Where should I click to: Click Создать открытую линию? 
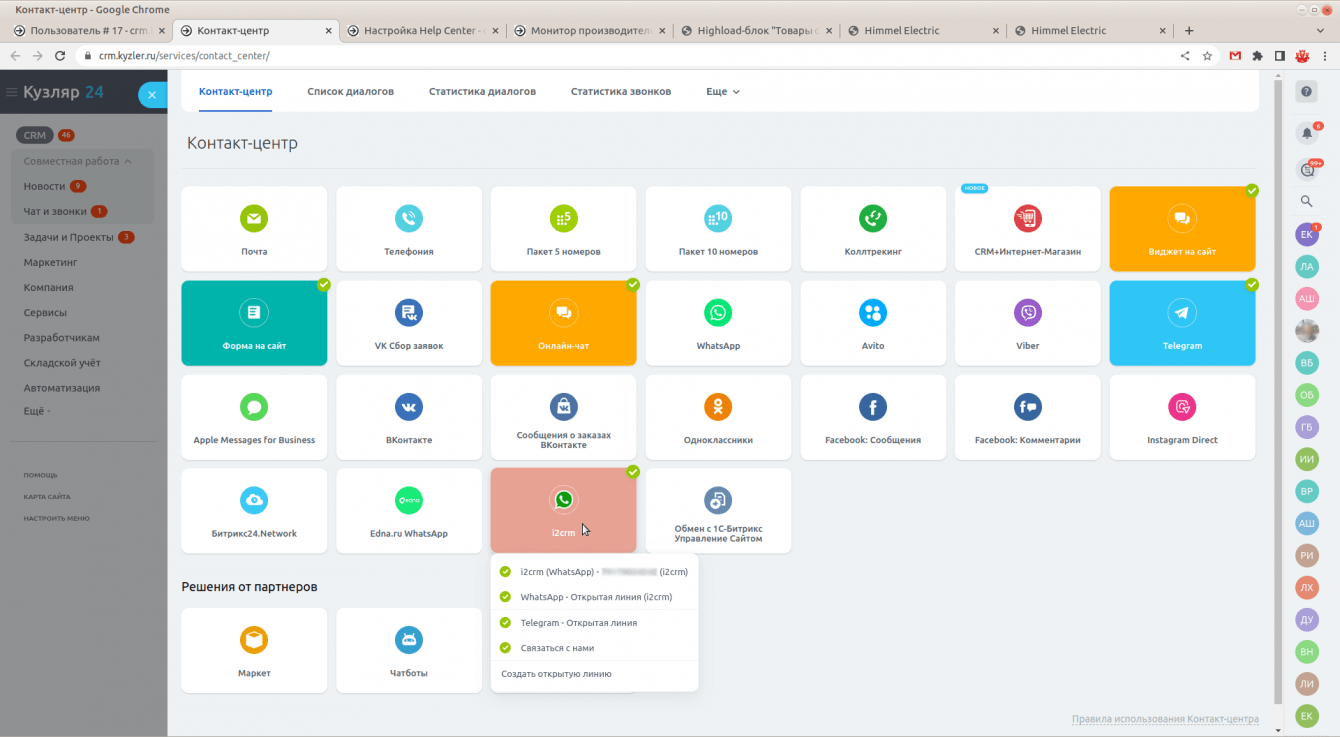point(556,674)
